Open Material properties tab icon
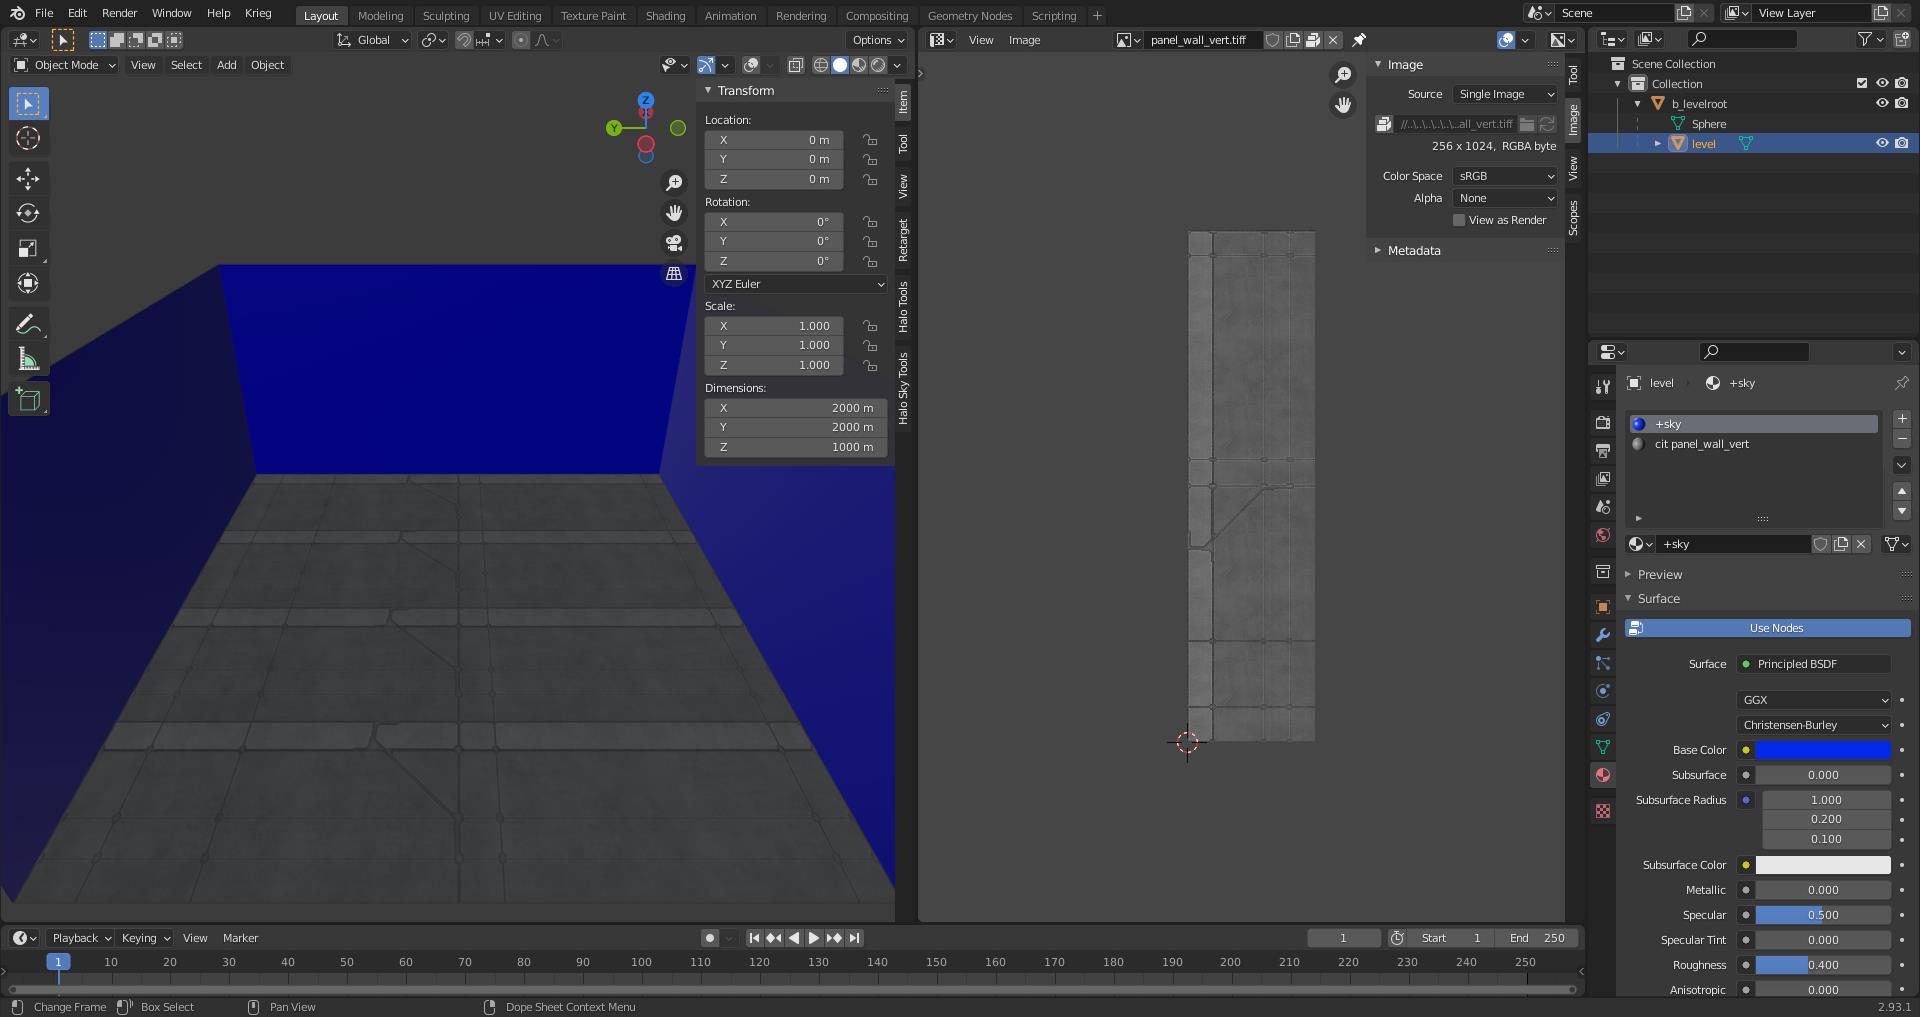The width and height of the screenshot is (1920, 1017). tap(1602, 775)
